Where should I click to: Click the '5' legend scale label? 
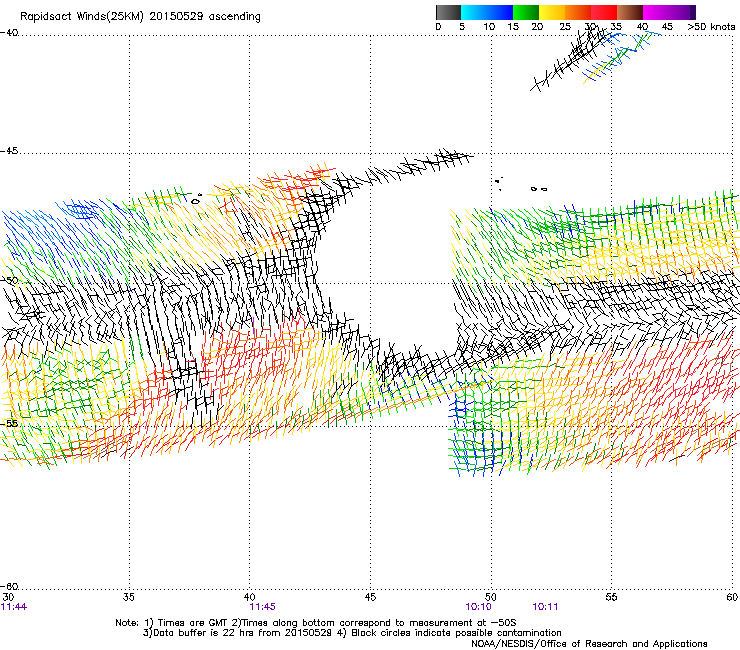462,27
